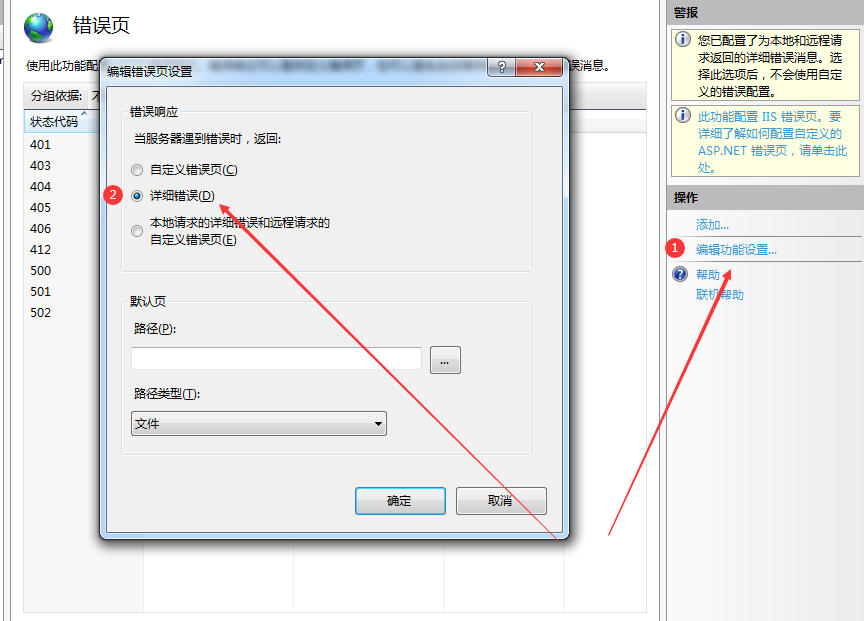Select the 详细错误 radio button

[137, 196]
